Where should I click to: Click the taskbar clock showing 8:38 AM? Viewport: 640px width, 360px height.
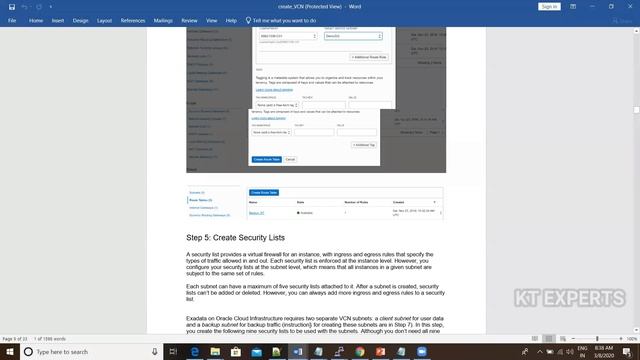604,351
